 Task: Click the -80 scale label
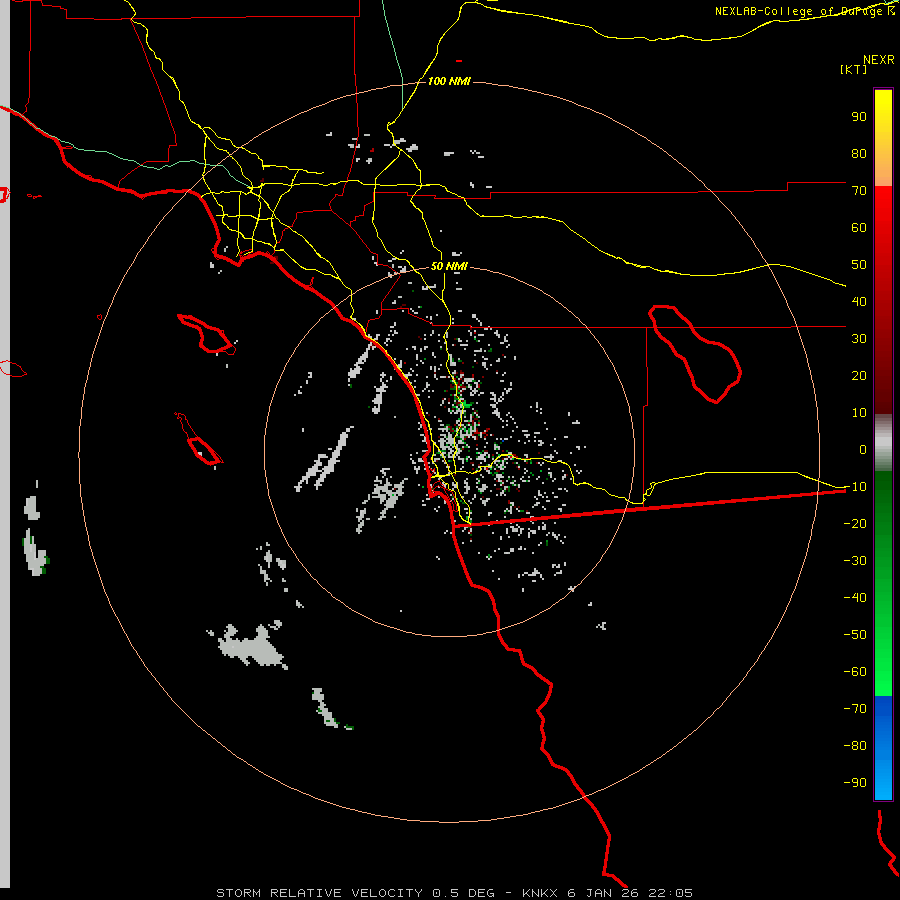855,746
